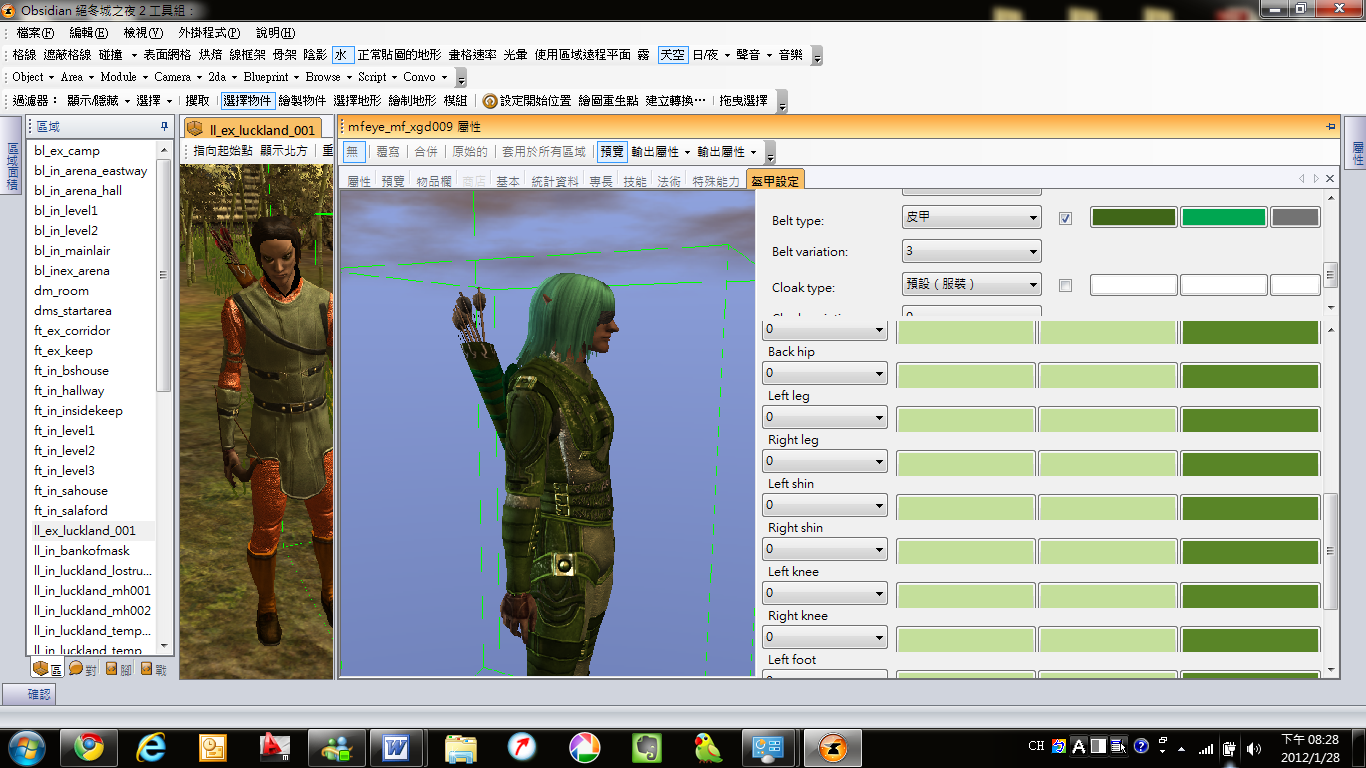The height and width of the screenshot is (768, 1366).
Task: Open the 檢視(V) View menu
Action: click(143, 33)
